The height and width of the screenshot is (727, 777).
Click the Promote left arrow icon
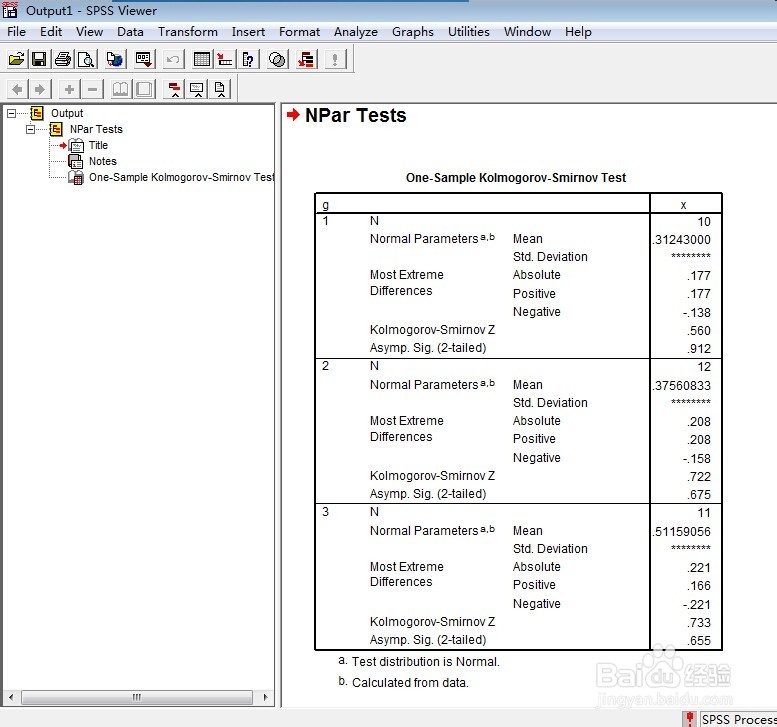click(x=17, y=89)
